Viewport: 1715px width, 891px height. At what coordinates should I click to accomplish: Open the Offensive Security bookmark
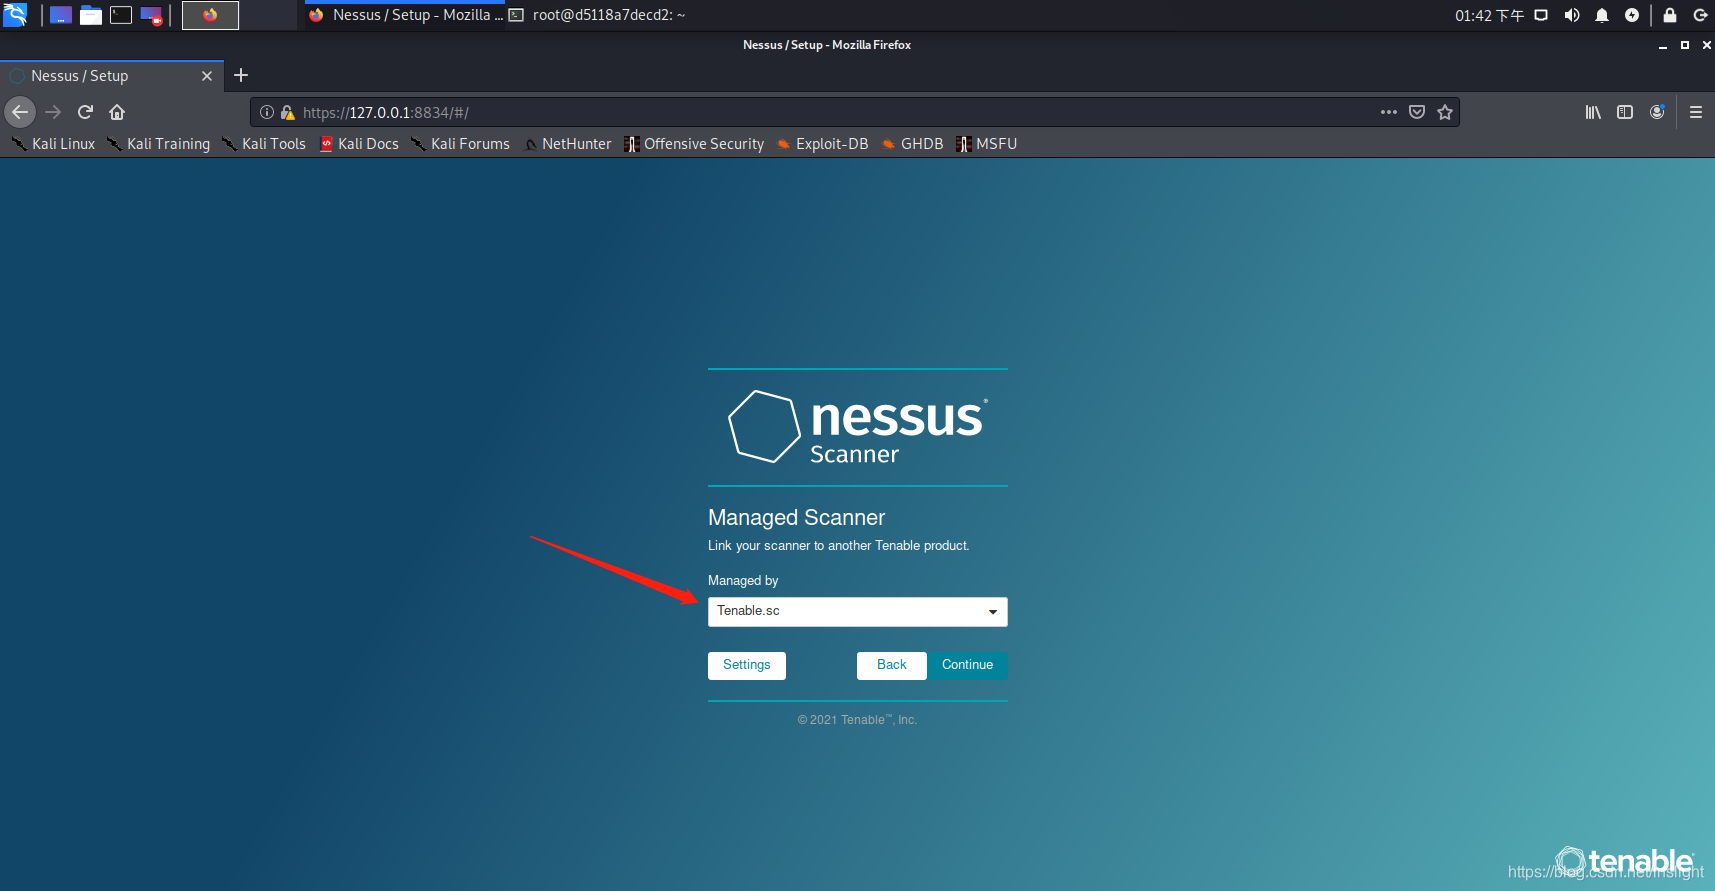pyautogui.click(x=694, y=144)
